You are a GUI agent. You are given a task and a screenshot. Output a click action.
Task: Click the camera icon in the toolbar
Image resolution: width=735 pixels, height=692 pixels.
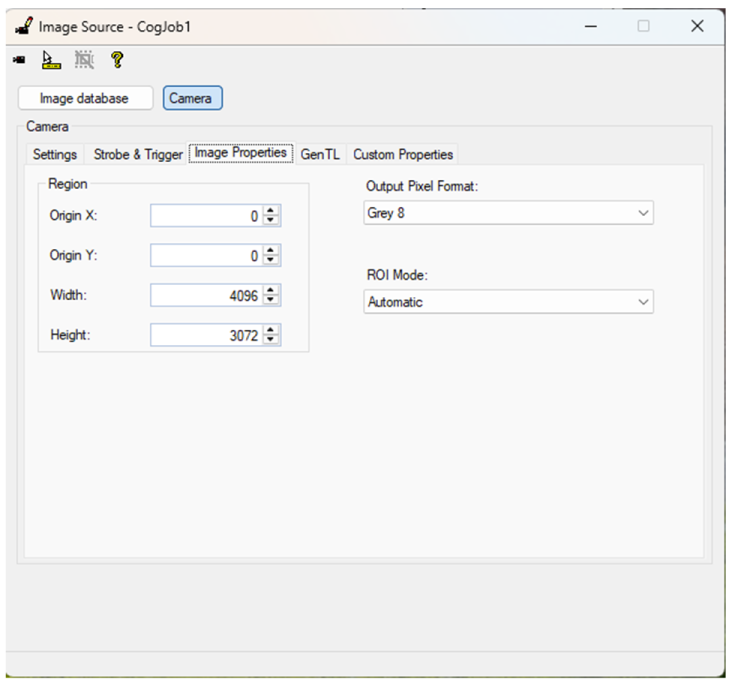18,61
